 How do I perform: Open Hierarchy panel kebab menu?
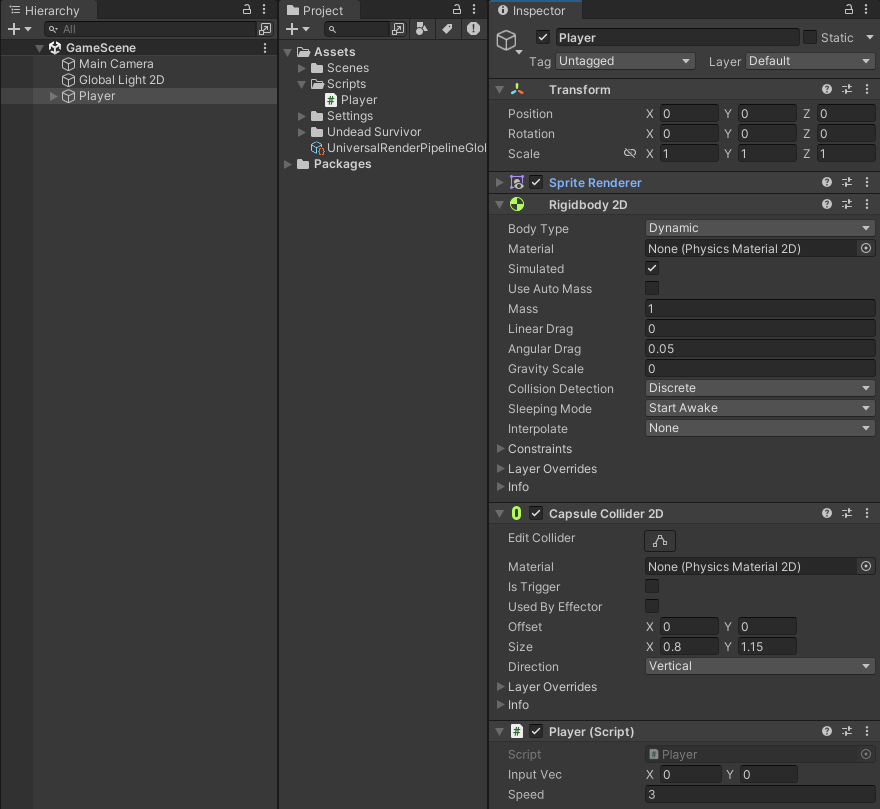(264, 9)
